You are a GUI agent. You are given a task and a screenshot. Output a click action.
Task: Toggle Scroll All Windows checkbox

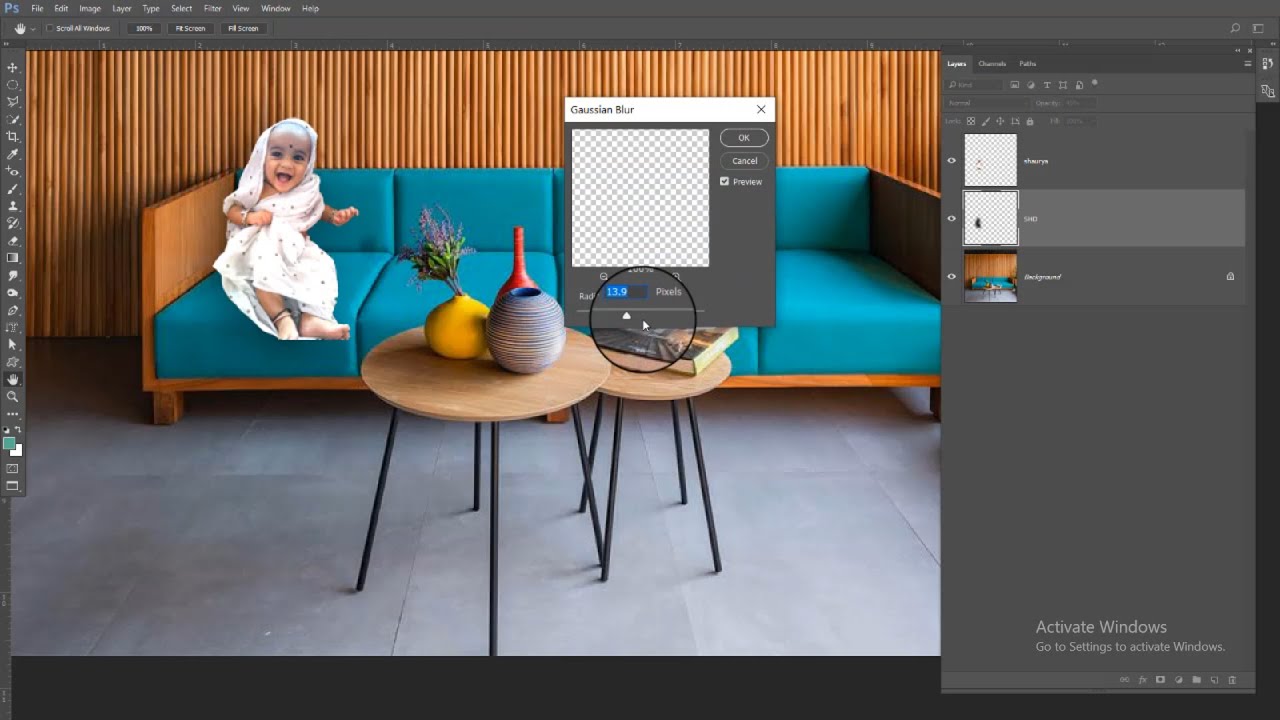(50, 28)
